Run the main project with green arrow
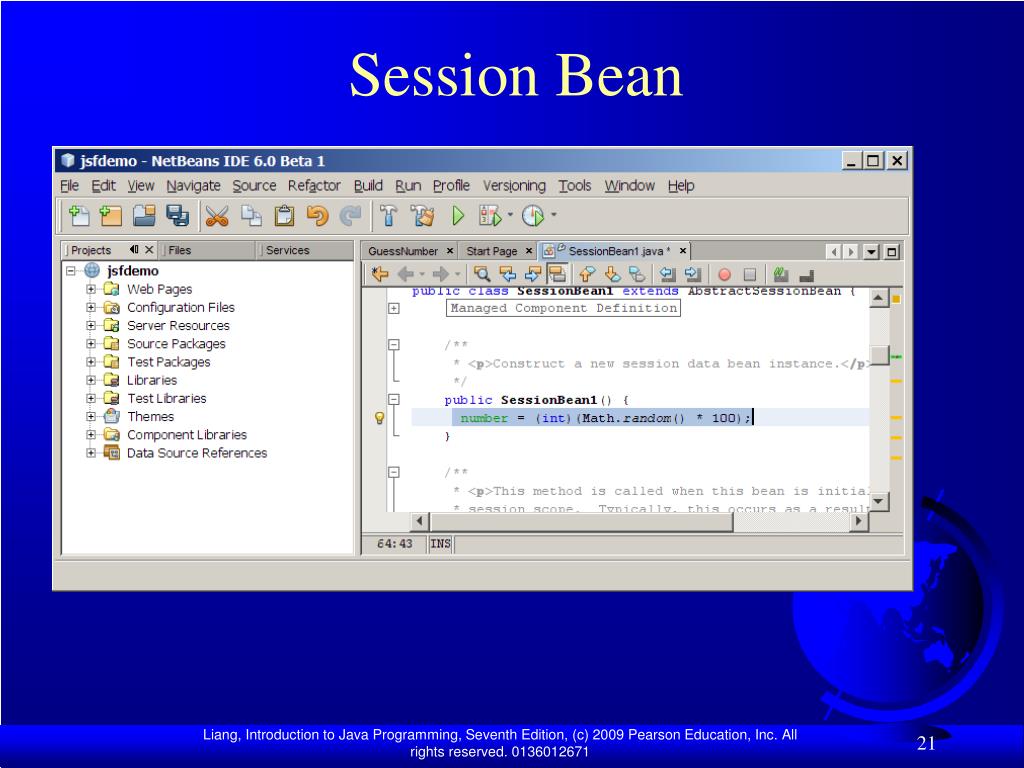The height and width of the screenshot is (768, 1024). pos(458,216)
